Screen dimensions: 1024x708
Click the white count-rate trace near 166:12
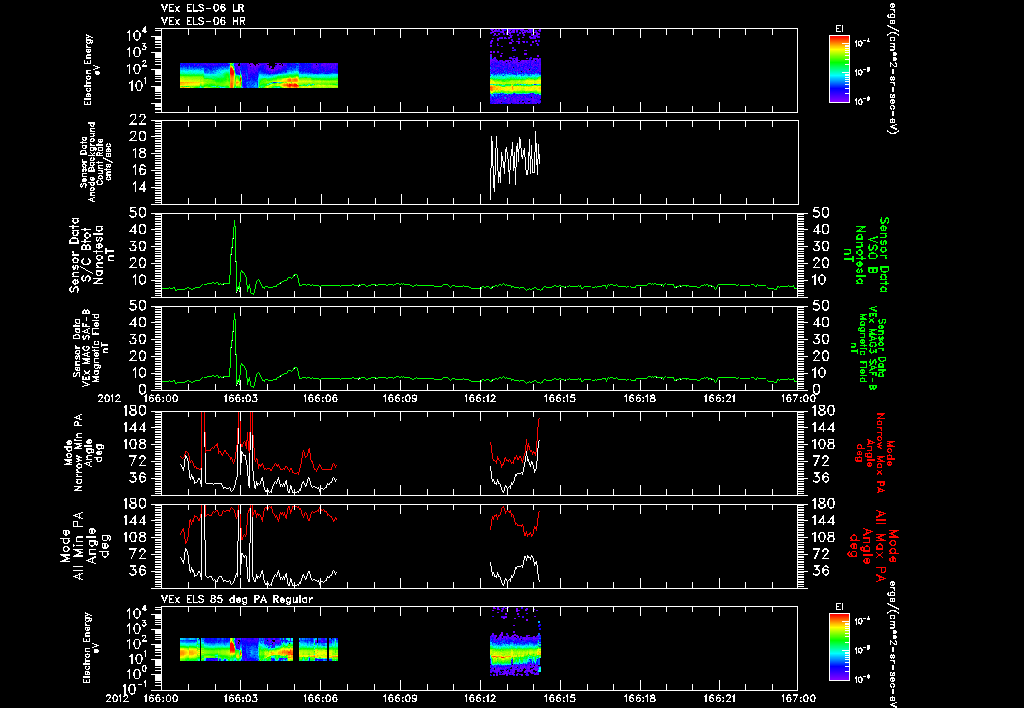click(515, 163)
